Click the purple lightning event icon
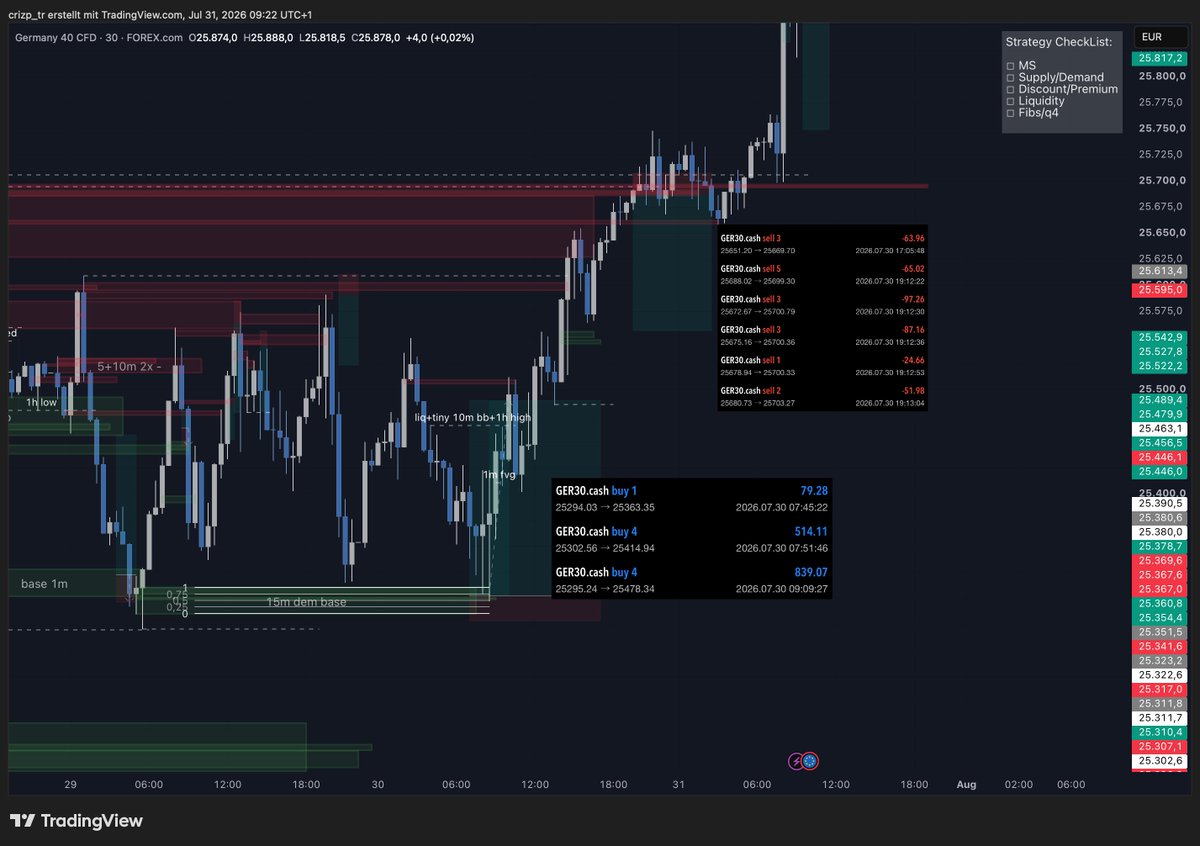 point(797,762)
